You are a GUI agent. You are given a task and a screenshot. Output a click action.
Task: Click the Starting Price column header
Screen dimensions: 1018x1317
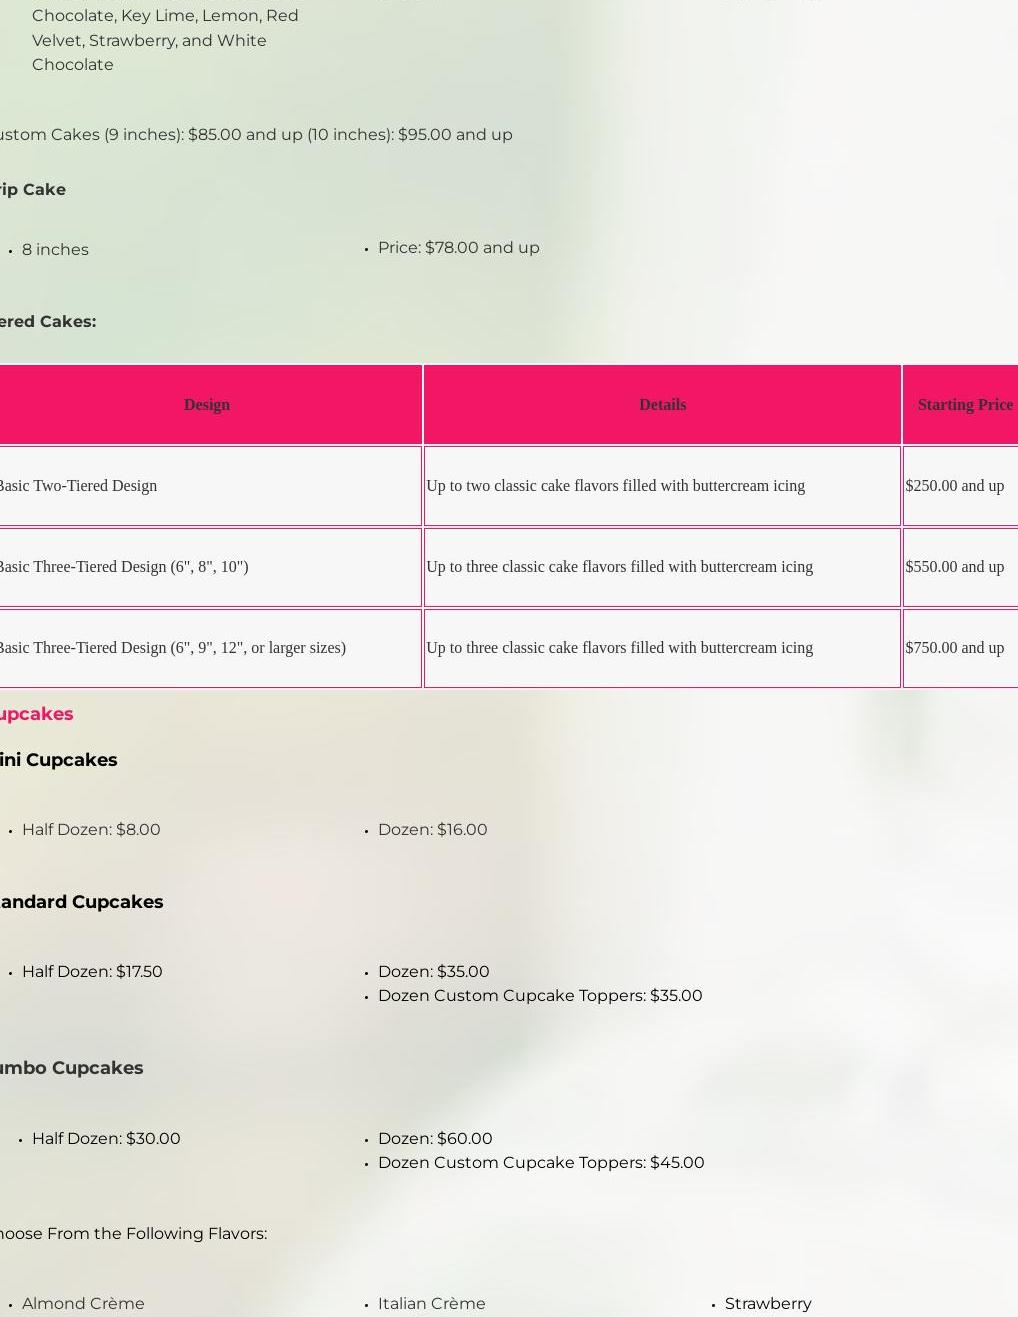(x=964, y=405)
